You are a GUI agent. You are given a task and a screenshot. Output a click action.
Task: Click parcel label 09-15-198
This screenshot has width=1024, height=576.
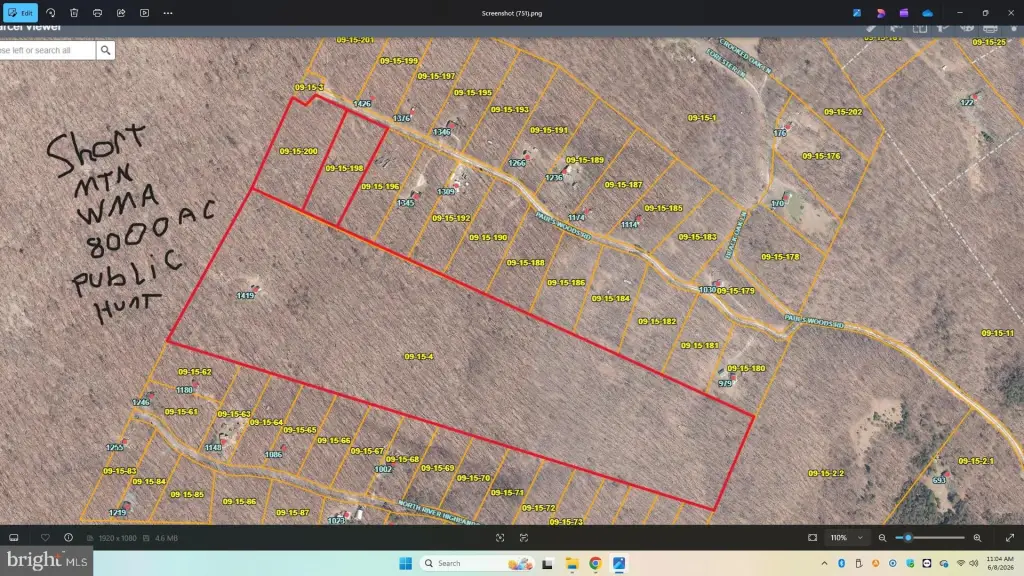(344, 168)
